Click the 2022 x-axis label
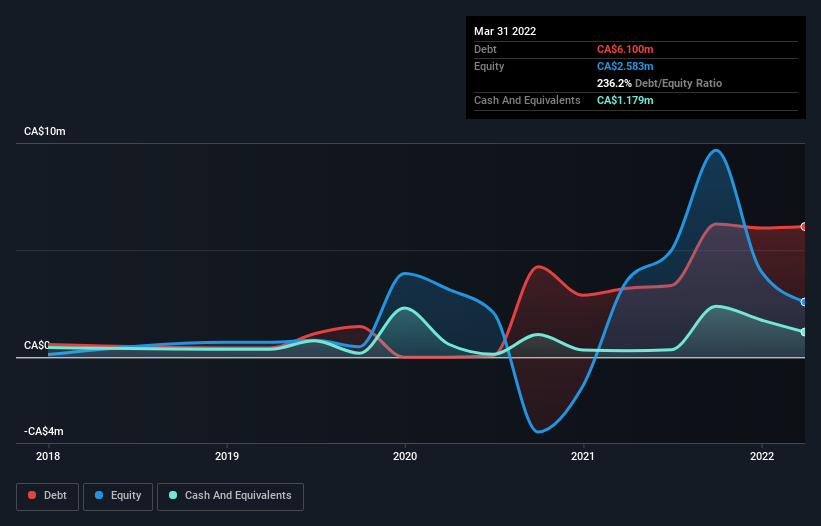The image size is (821, 526). click(x=762, y=456)
